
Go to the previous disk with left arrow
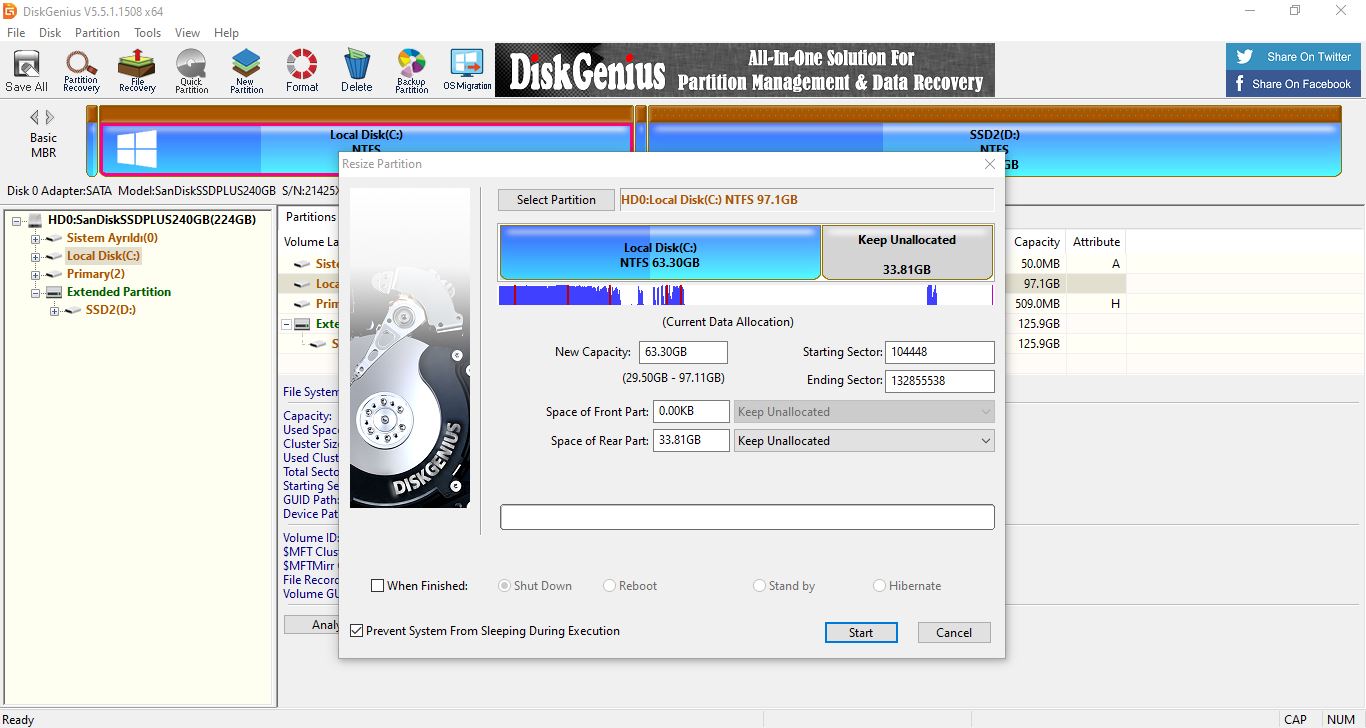click(35, 117)
